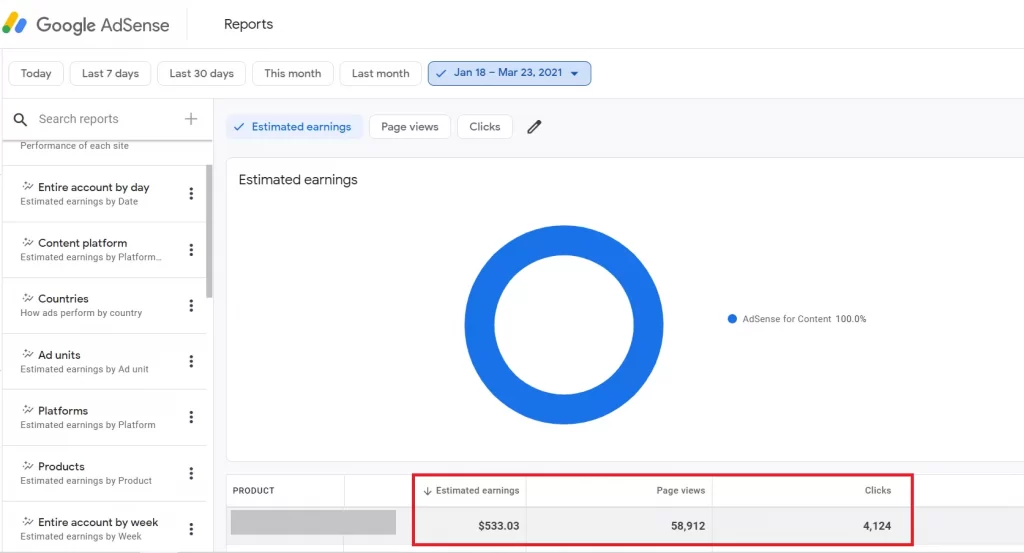The height and width of the screenshot is (553, 1024).
Task: Click the reports sidebar scrollbar
Action: click(x=209, y=231)
